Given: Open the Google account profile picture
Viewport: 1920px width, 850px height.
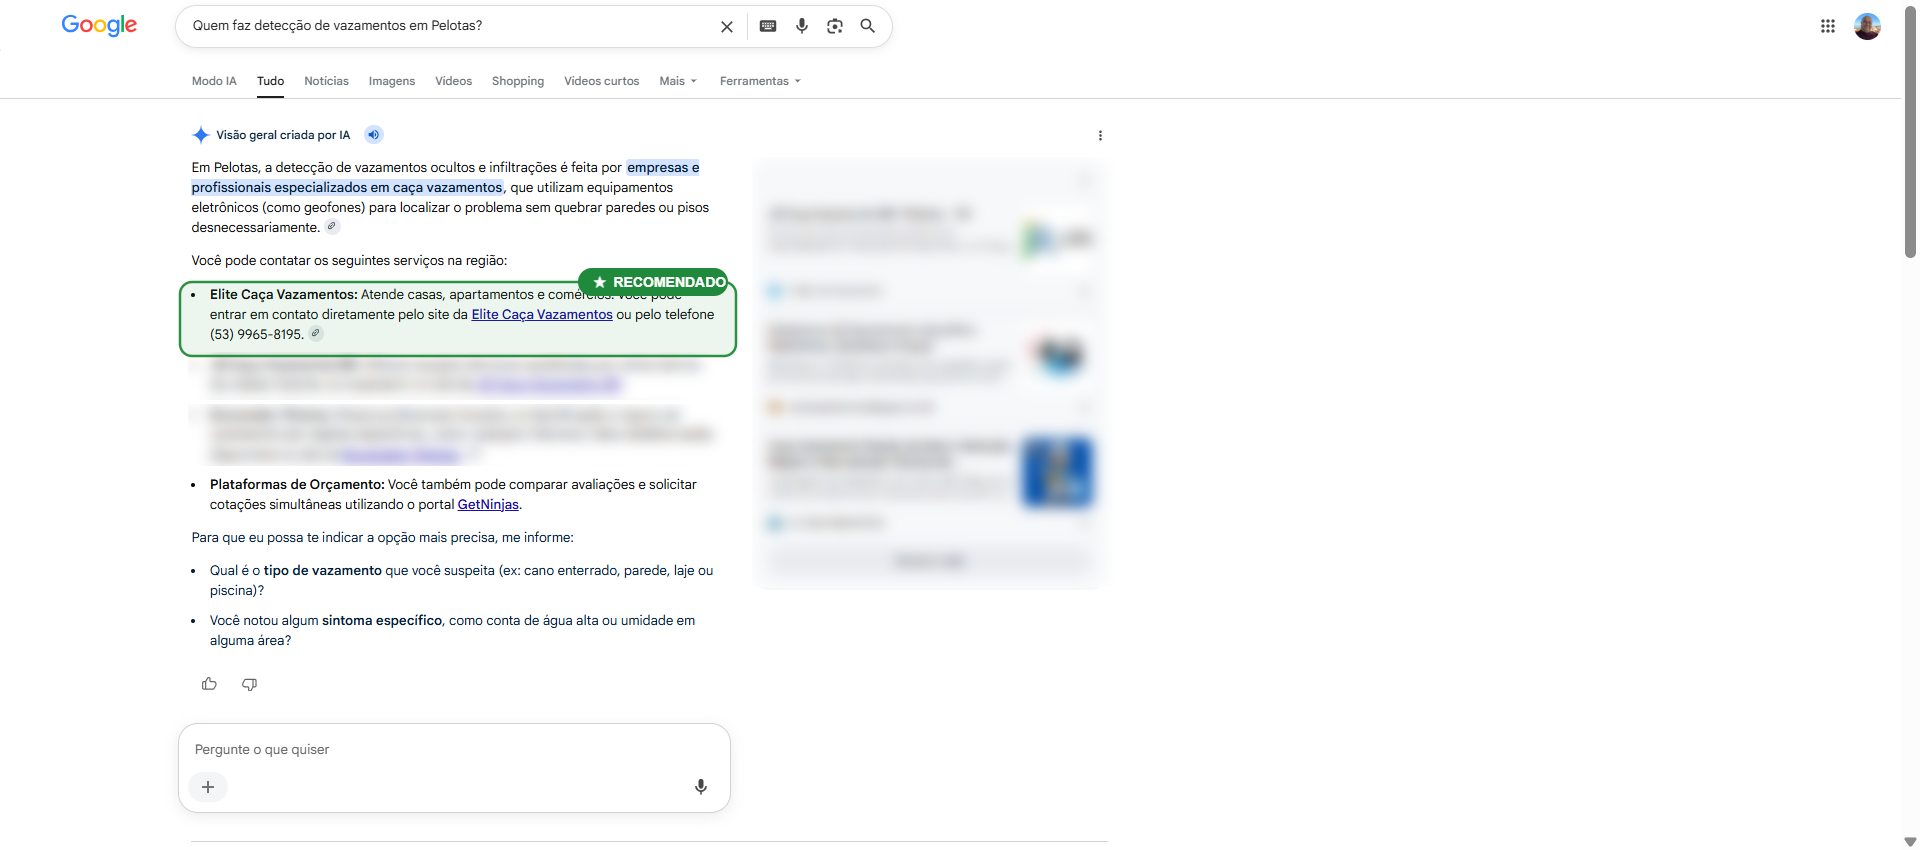Looking at the screenshot, I should (1867, 26).
